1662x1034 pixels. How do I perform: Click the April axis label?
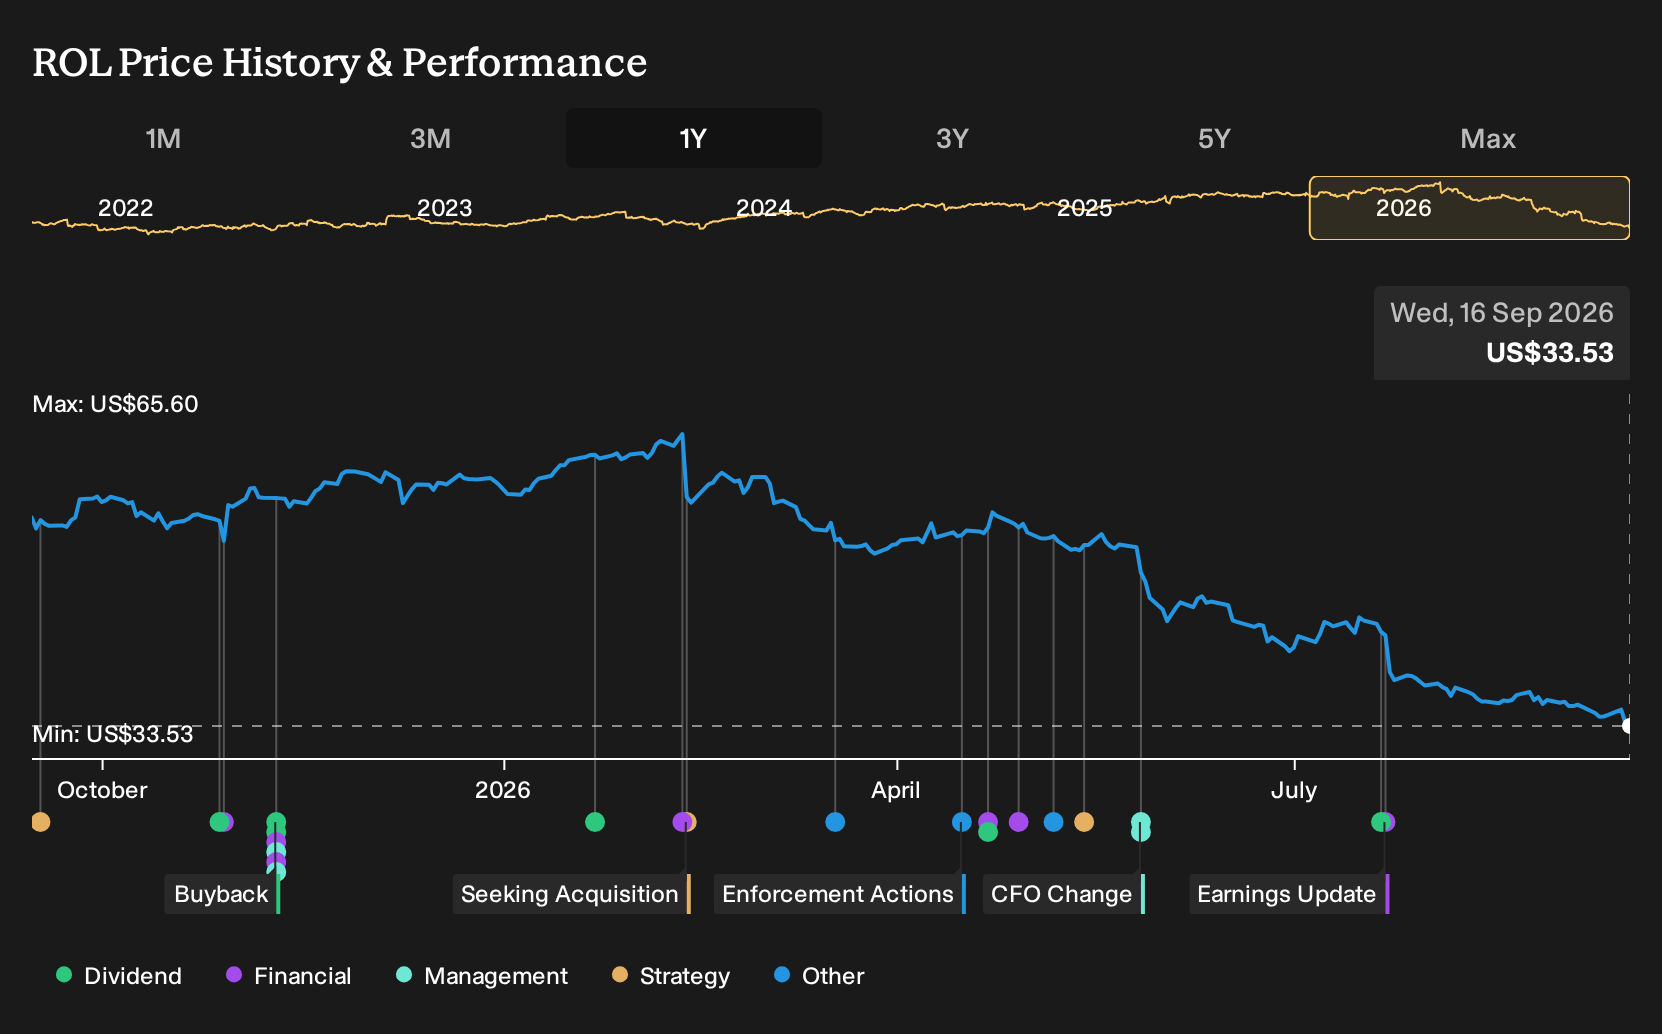click(896, 790)
